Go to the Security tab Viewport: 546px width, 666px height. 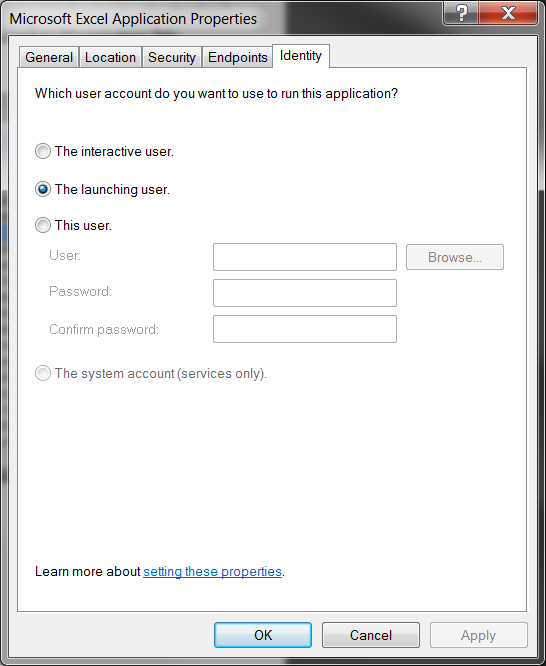click(x=172, y=57)
